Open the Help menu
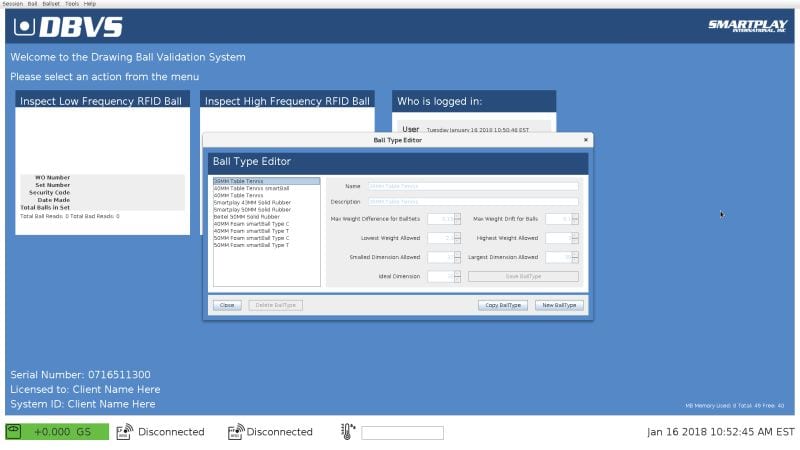 [x=90, y=4]
